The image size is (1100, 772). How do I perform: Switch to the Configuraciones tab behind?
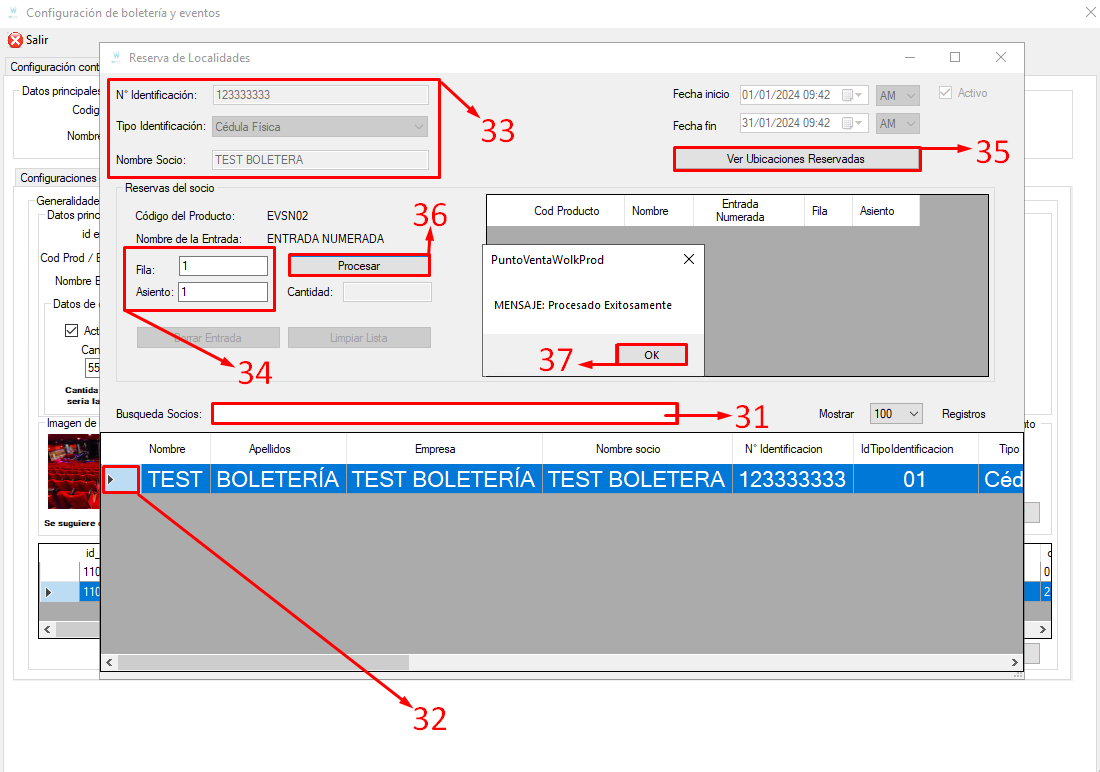[x=58, y=178]
